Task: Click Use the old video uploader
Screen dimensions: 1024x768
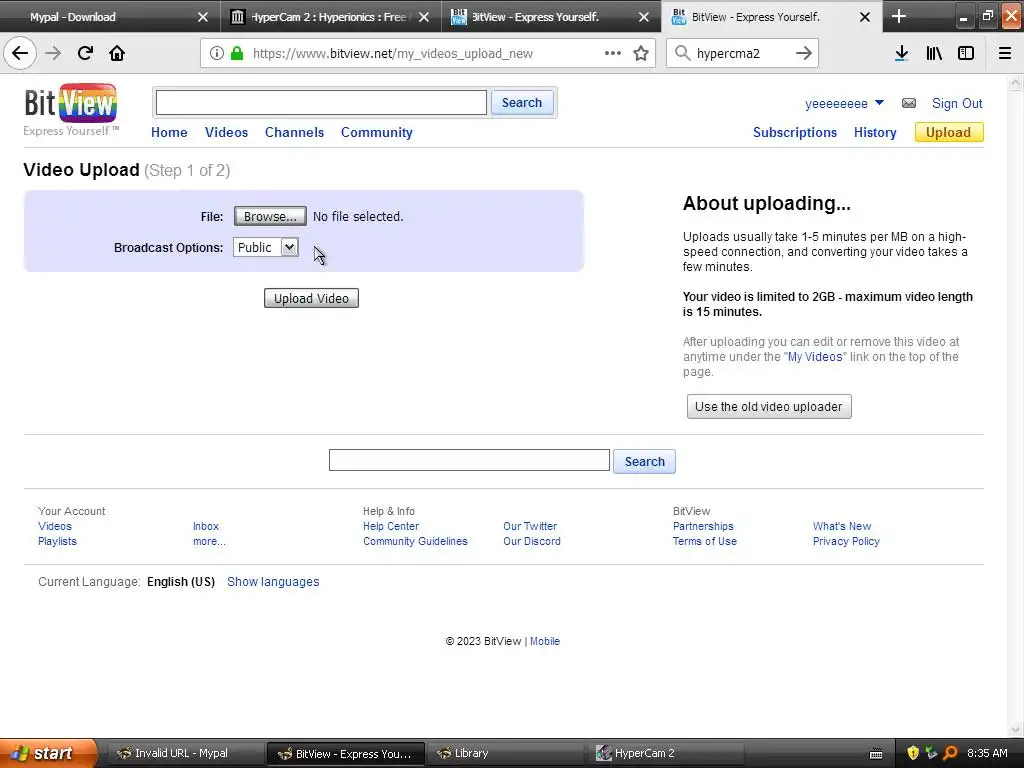Action: click(x=769, y=406)
